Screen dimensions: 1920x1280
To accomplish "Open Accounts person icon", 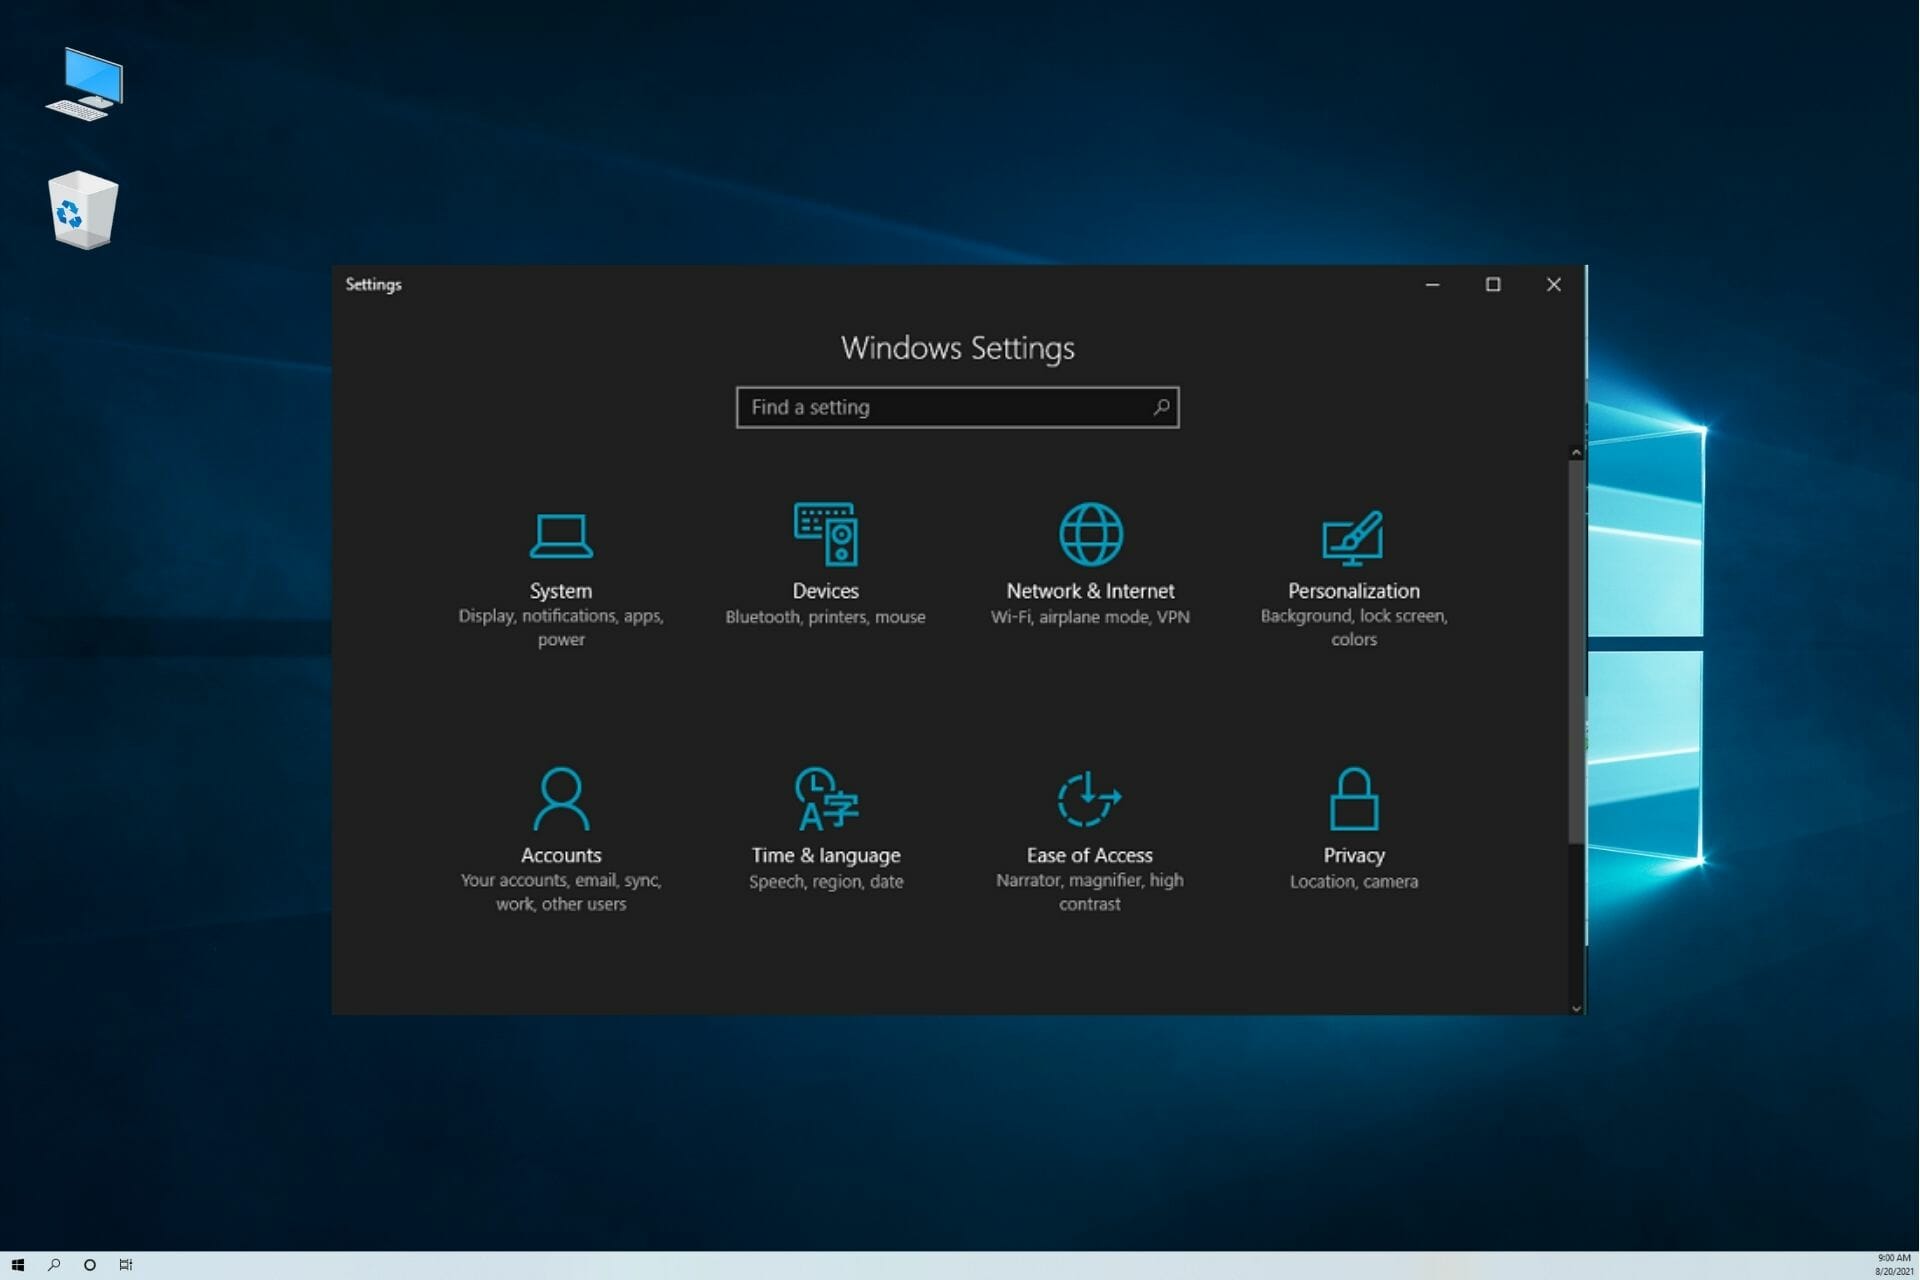I will 560,799.
